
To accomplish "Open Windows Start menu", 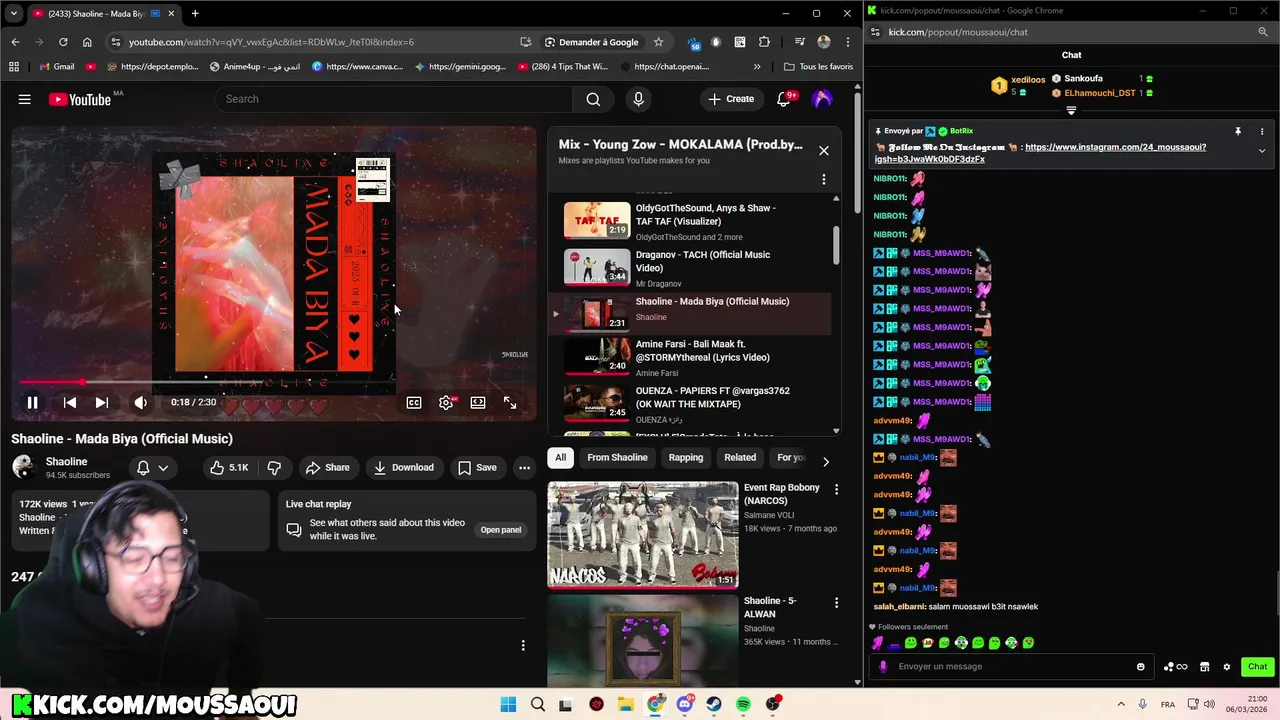I will (508, 704).
